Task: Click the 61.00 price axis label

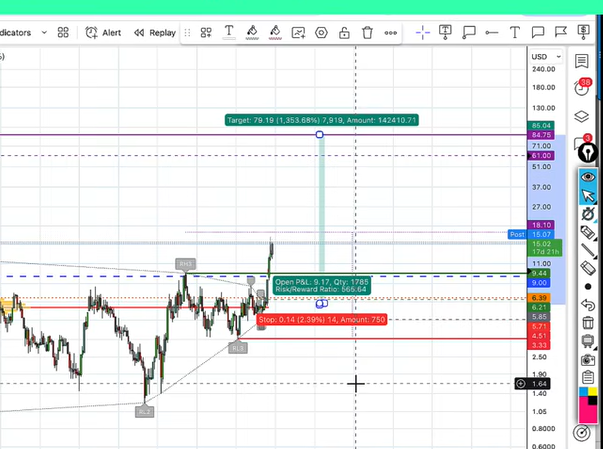Action: point(541,156)
